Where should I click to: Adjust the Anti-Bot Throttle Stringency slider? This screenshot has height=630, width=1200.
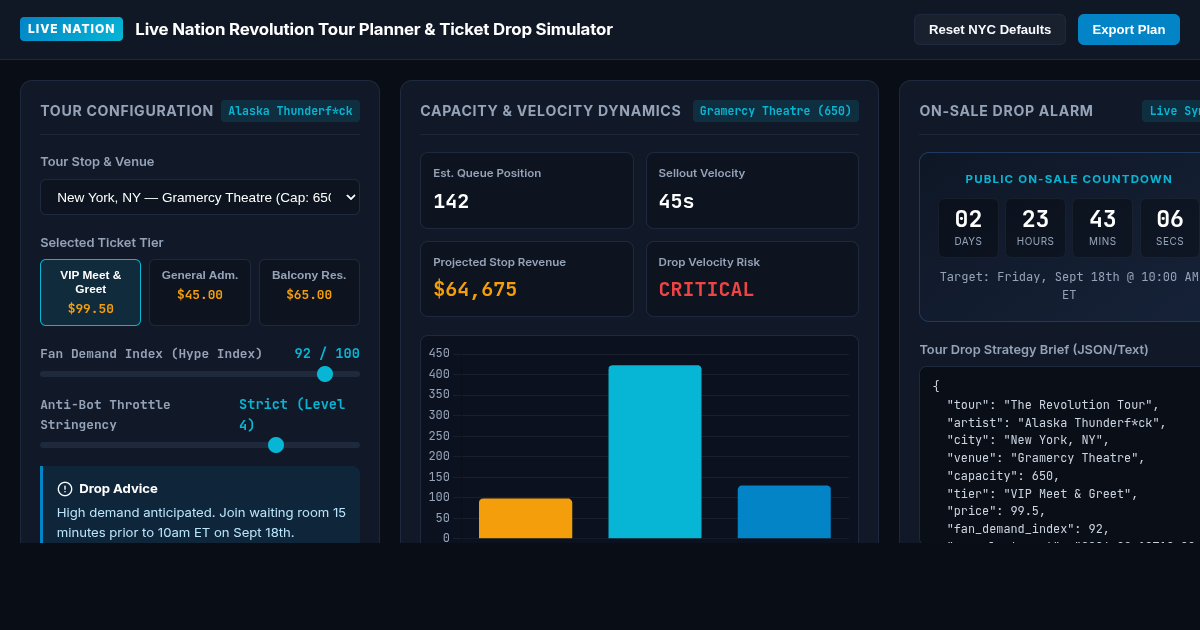[x=200, y=445]
